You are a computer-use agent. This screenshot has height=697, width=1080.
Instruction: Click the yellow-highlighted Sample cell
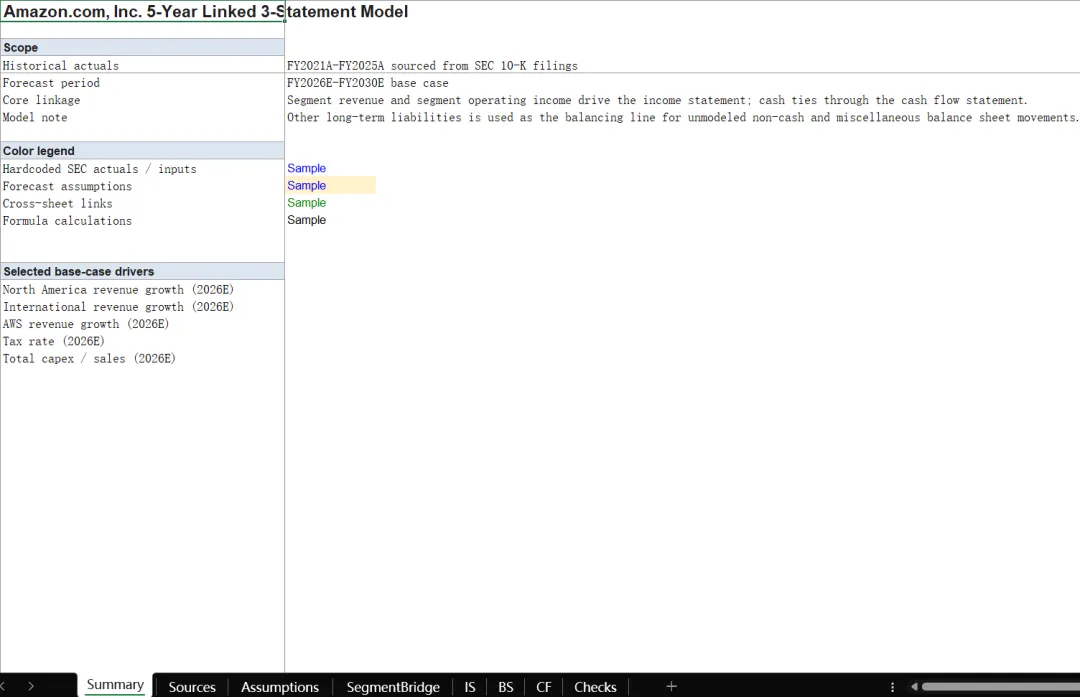pos(331,185)
